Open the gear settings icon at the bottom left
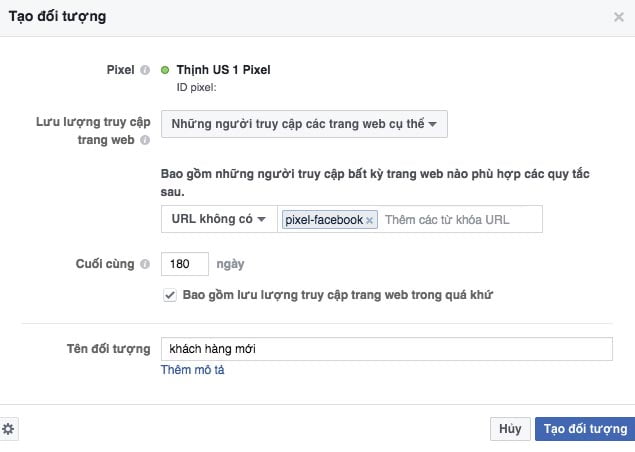The width and height of the screenshot is (635, 452). coord(8,429)
